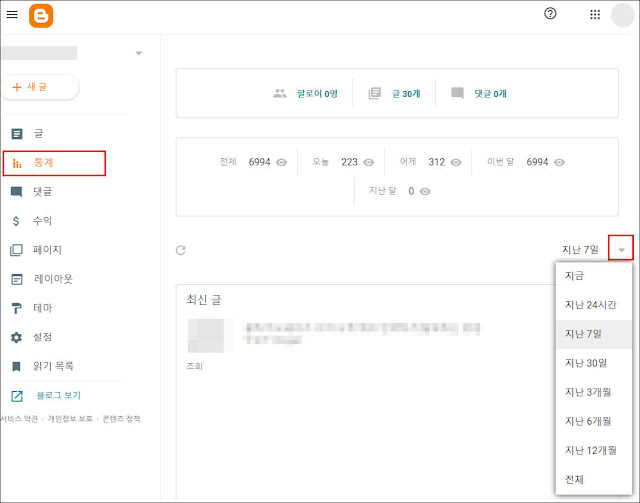Click the dollar sign earnings icon
The width and height of the screenshot is (640, 503).
point(16,221)
